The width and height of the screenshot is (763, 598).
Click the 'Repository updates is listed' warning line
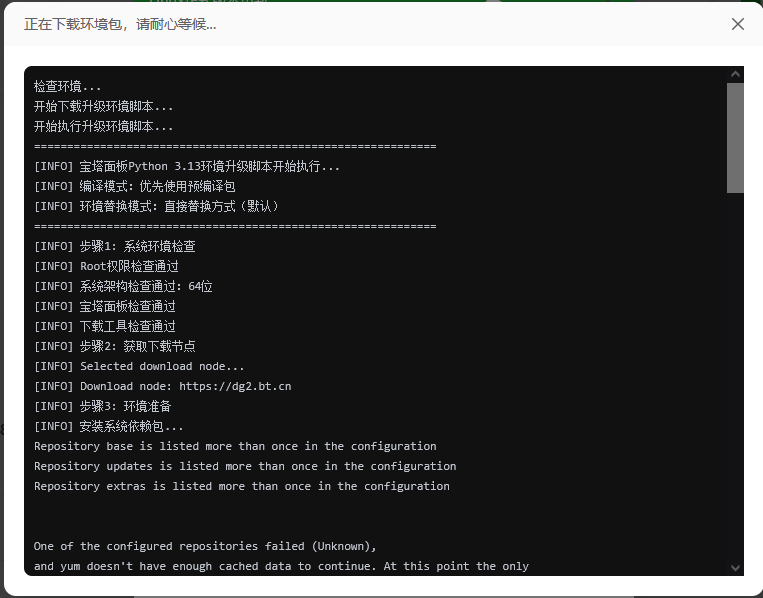click(245, 466)
